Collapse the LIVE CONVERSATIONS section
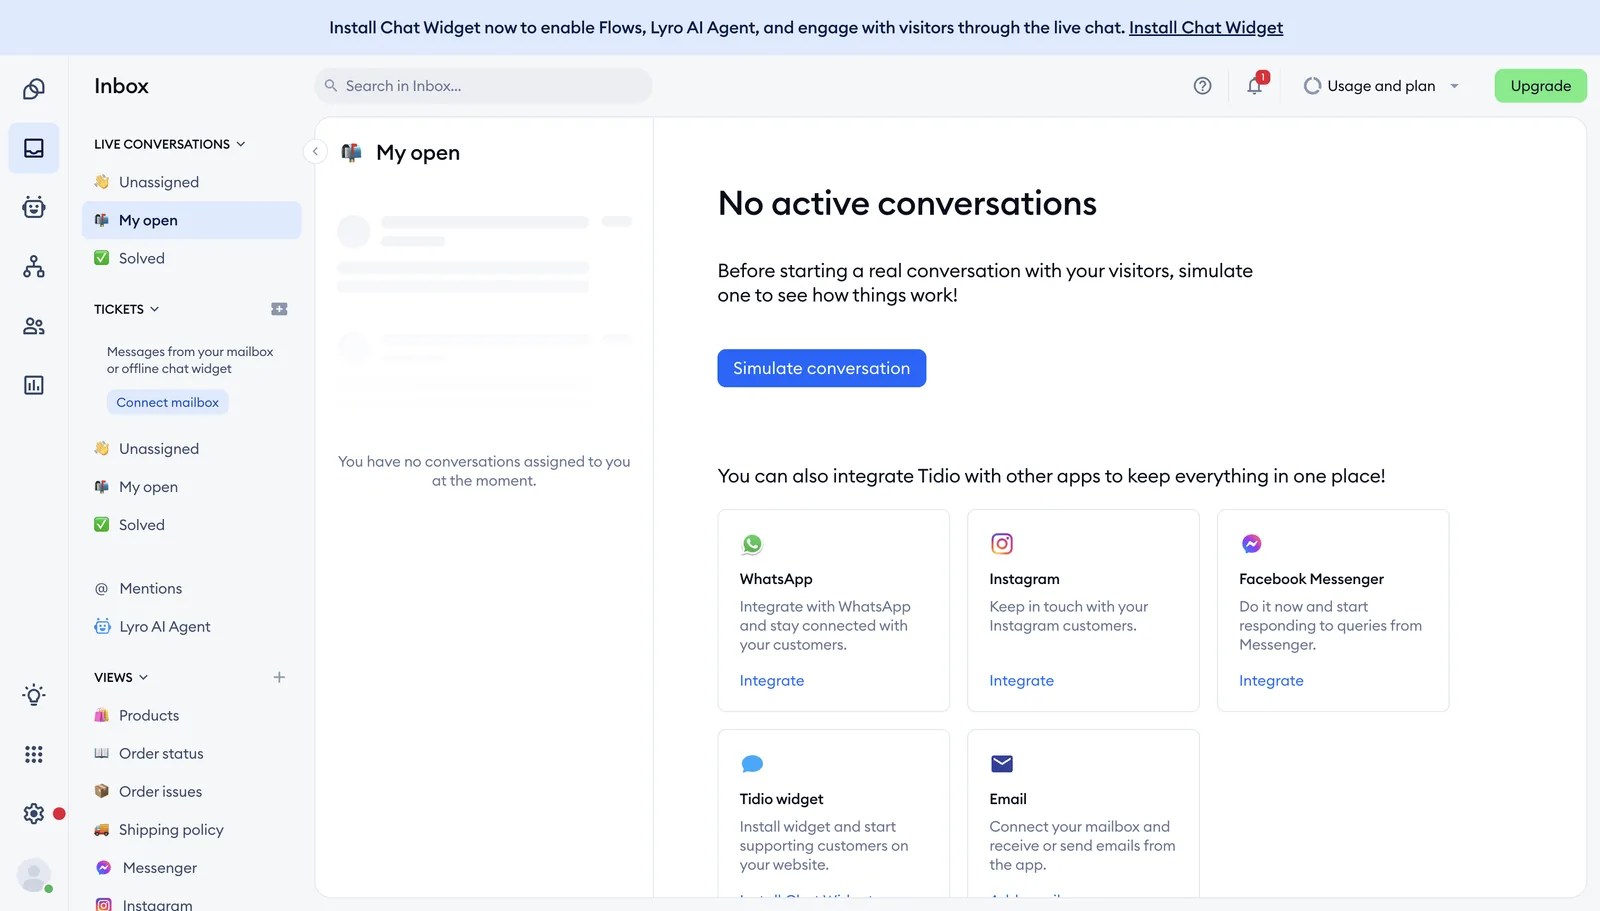 pyautogui.click(x=170, y=144)
